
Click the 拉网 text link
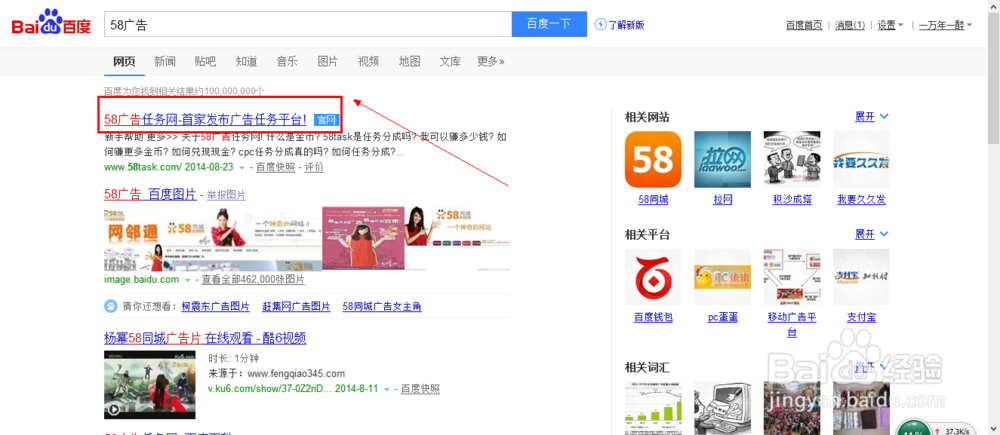click(x=723, y=200)
